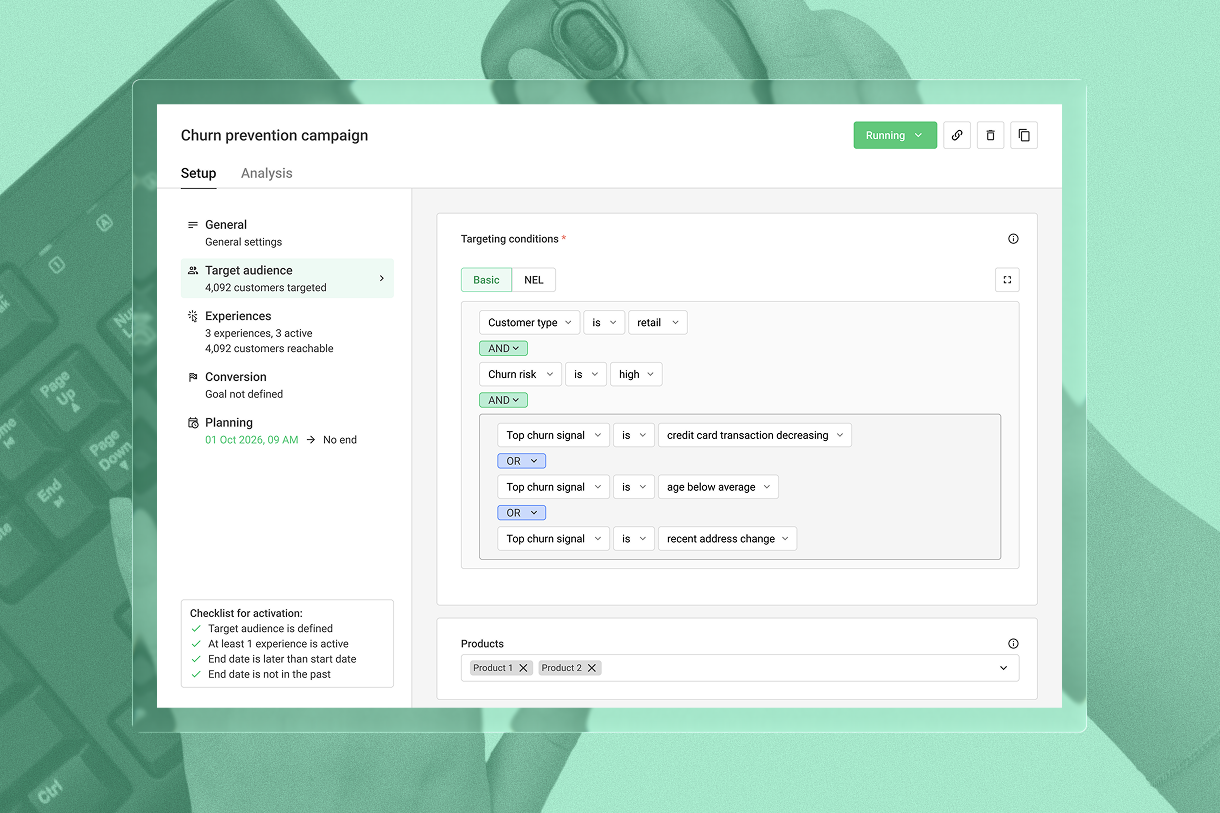The image size is (1220, 813).
Task: Copy the campaign link icon
Action: click(957, 135)
